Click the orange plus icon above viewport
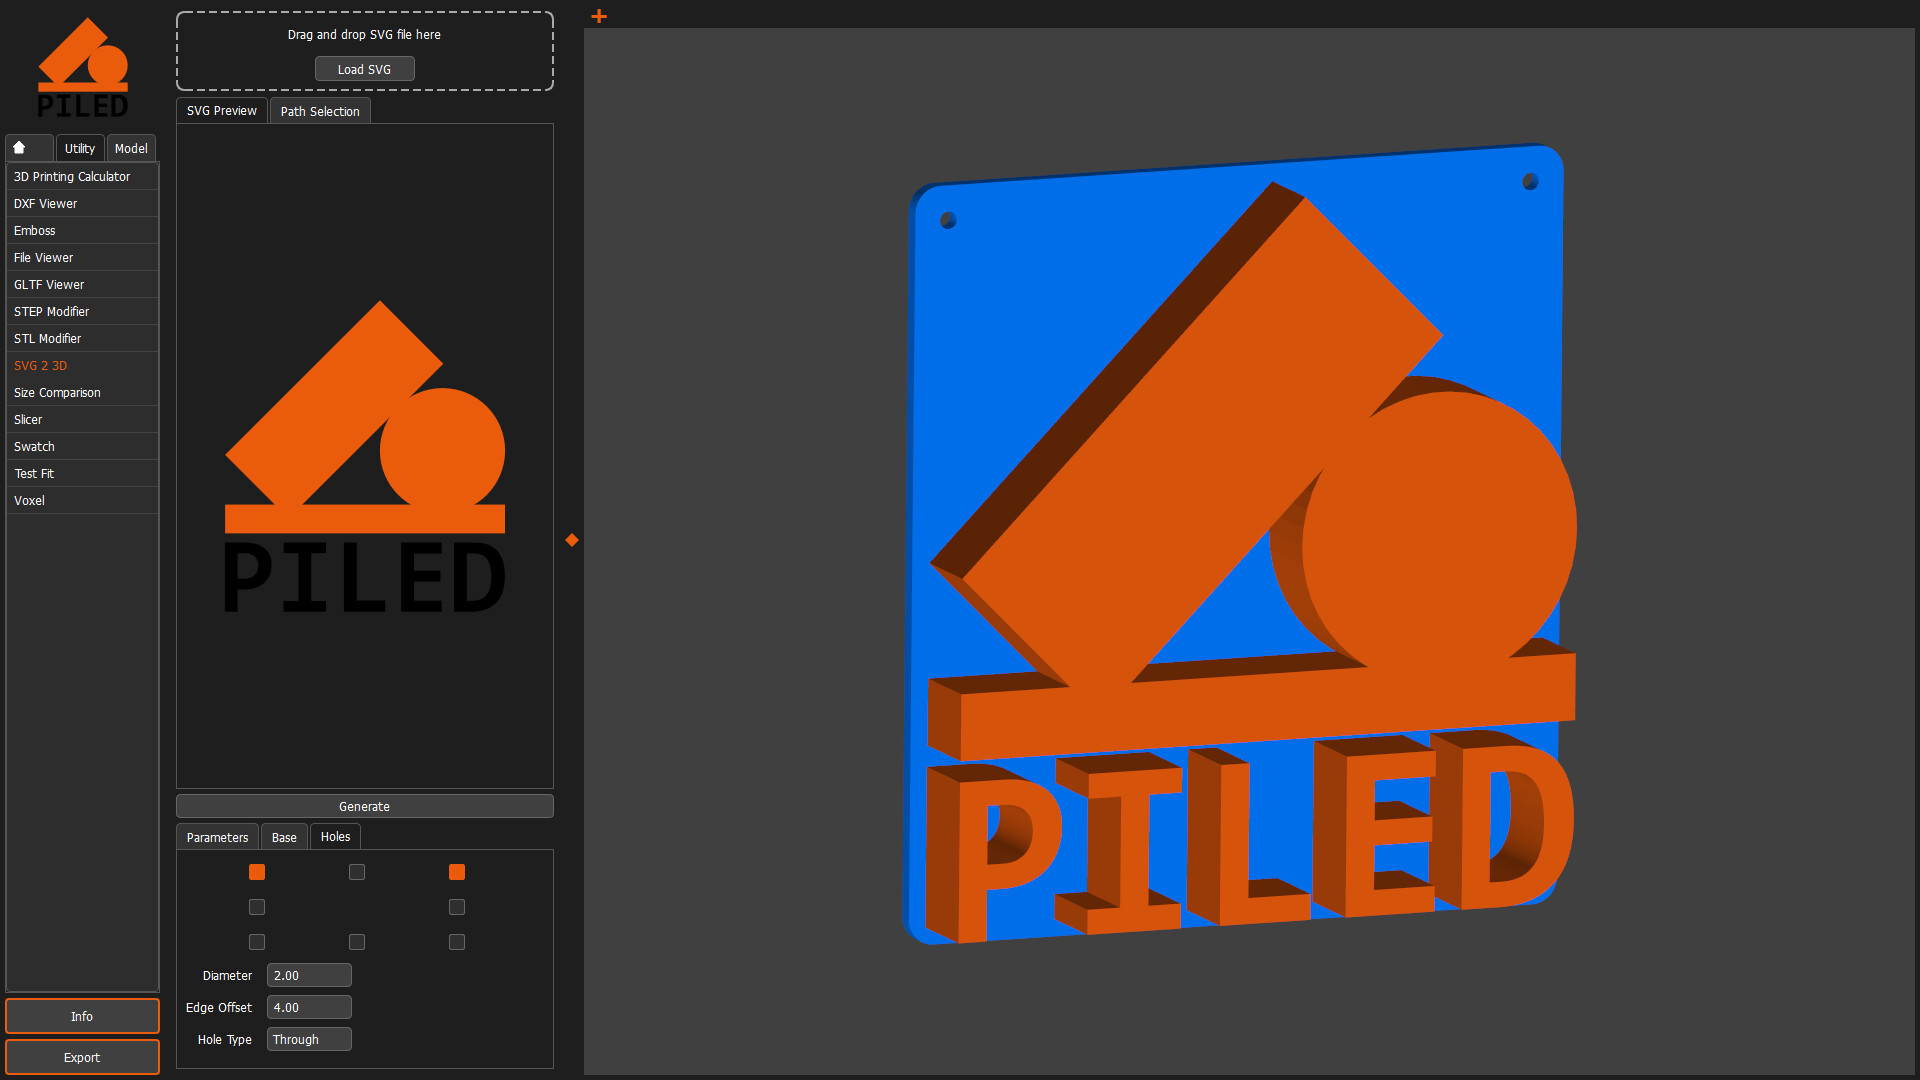The width and height of the screenshot is (1920, 1080). (x=599, y=16)
